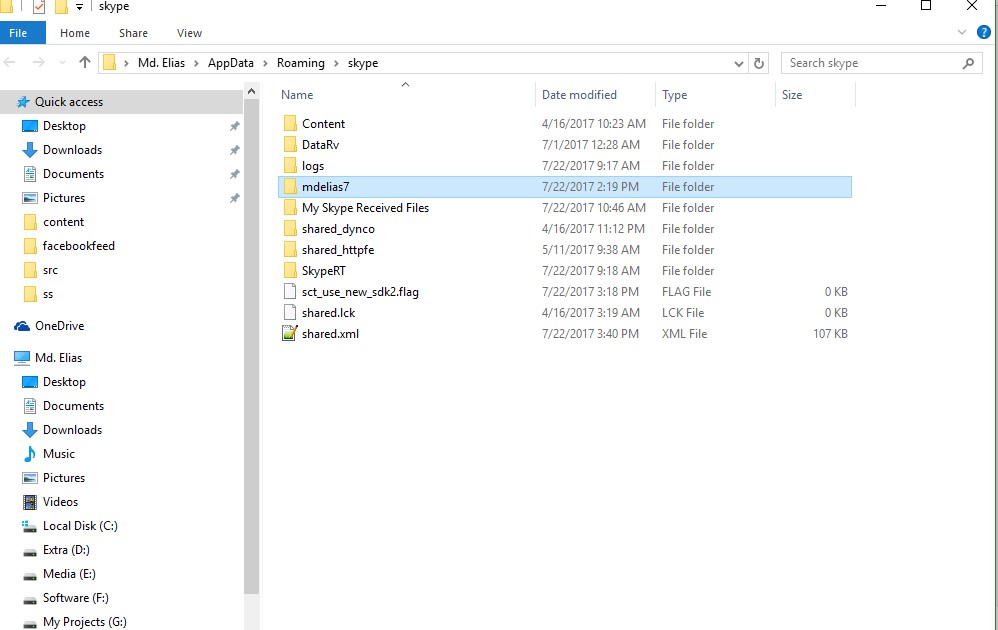Navigate to Roaming in the breadcrumb
Viewport: 998px width, 630px height.
(300, 63)
